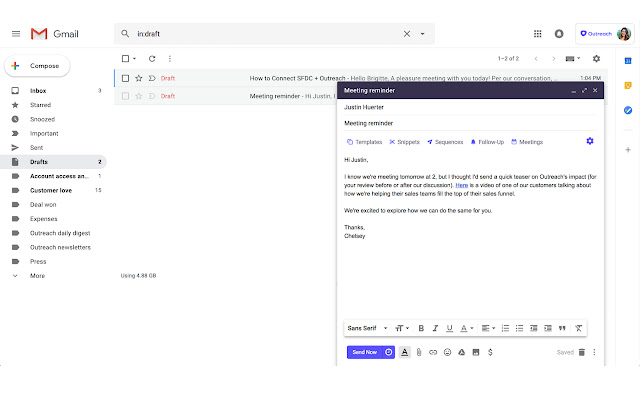Screen dimensions: 640x400
Task: Click the recipient field with Justin Huerter
Action: coord(470,107)
